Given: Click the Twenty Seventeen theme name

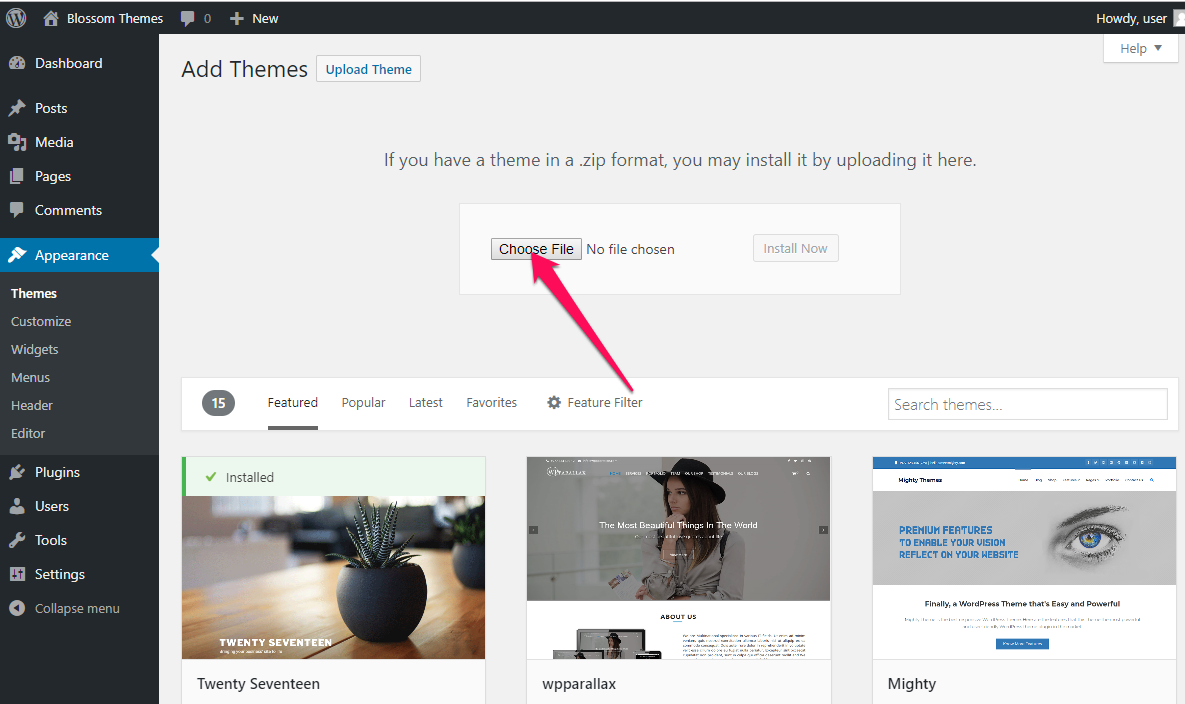Looking at the screenshot, I should pyautogui.click(x=258, y=684).
